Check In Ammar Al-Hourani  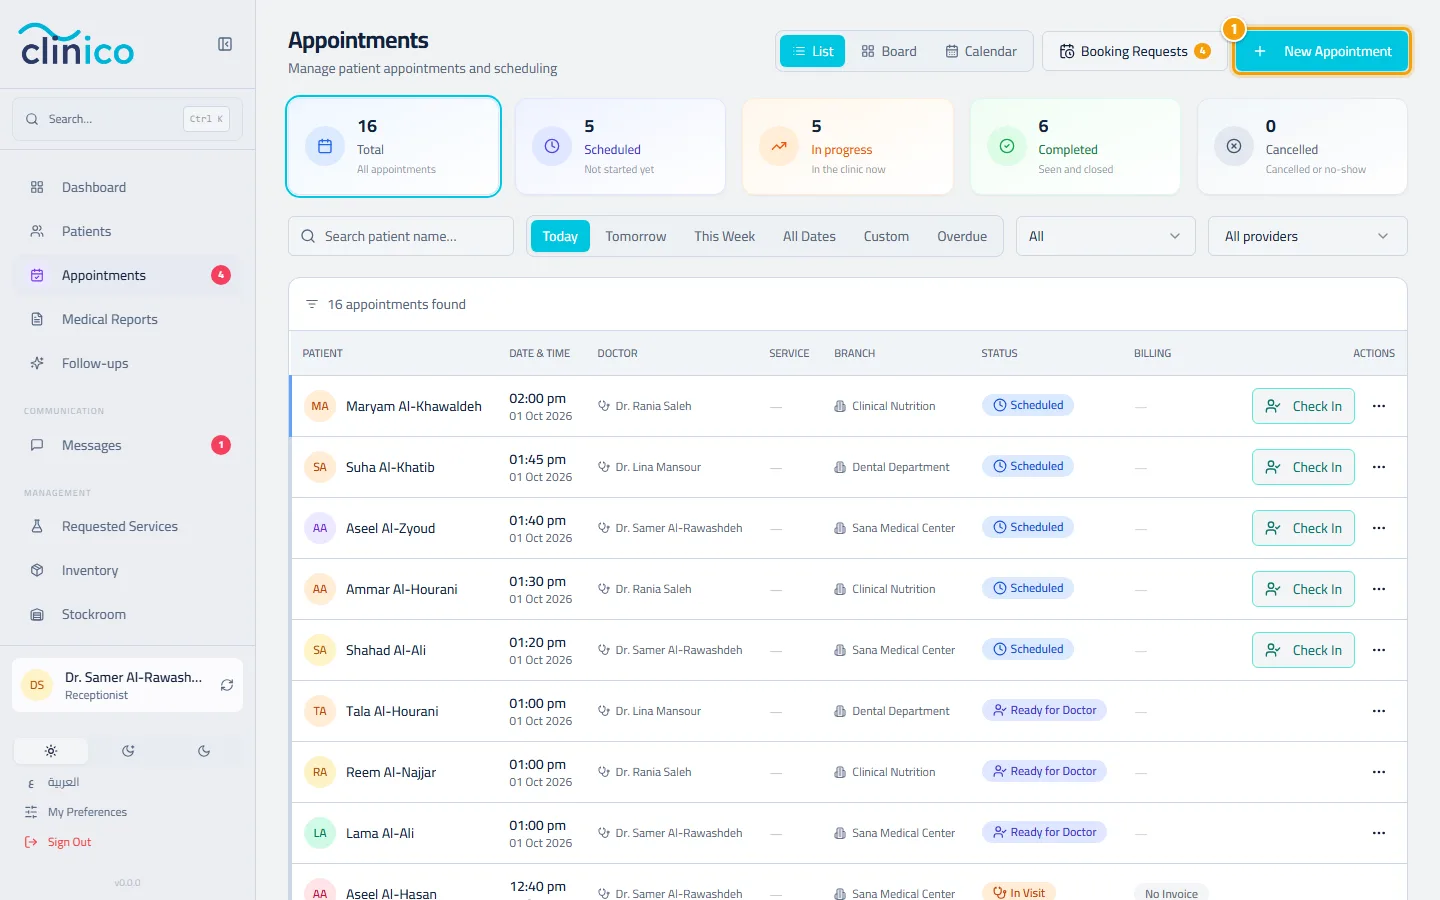pos(1303,589)
